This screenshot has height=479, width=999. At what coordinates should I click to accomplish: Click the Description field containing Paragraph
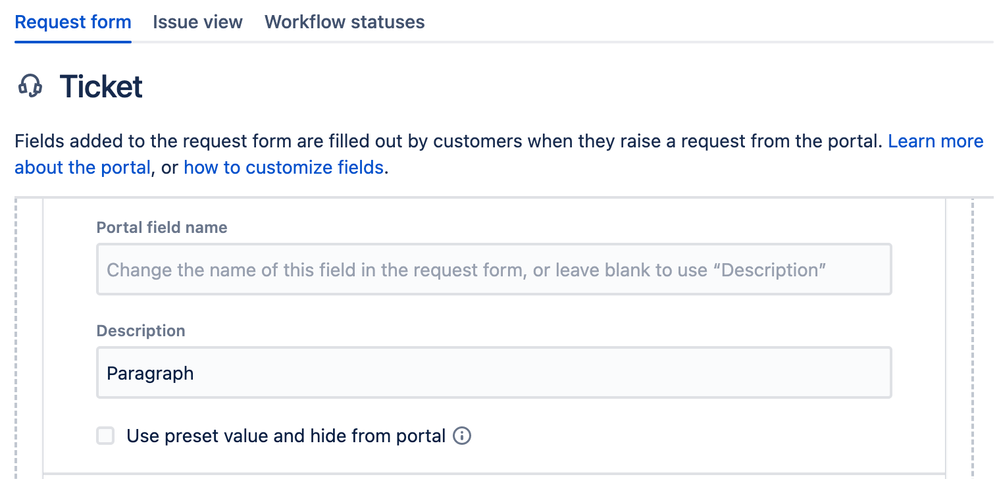tap(494, 373)
